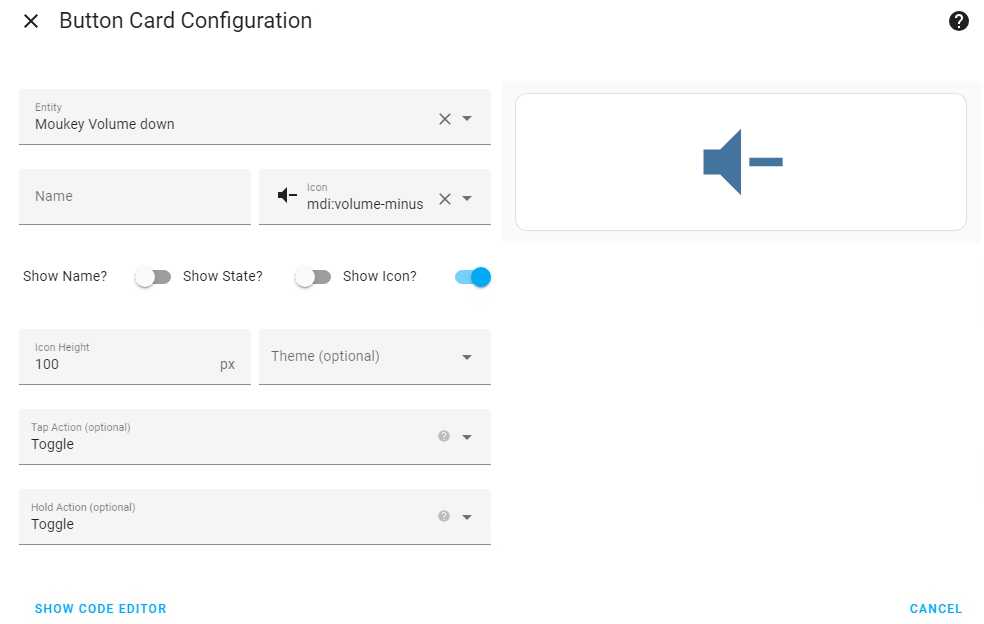
Task: Close the Button Card Configuration dialog
Action: (30, 20)
